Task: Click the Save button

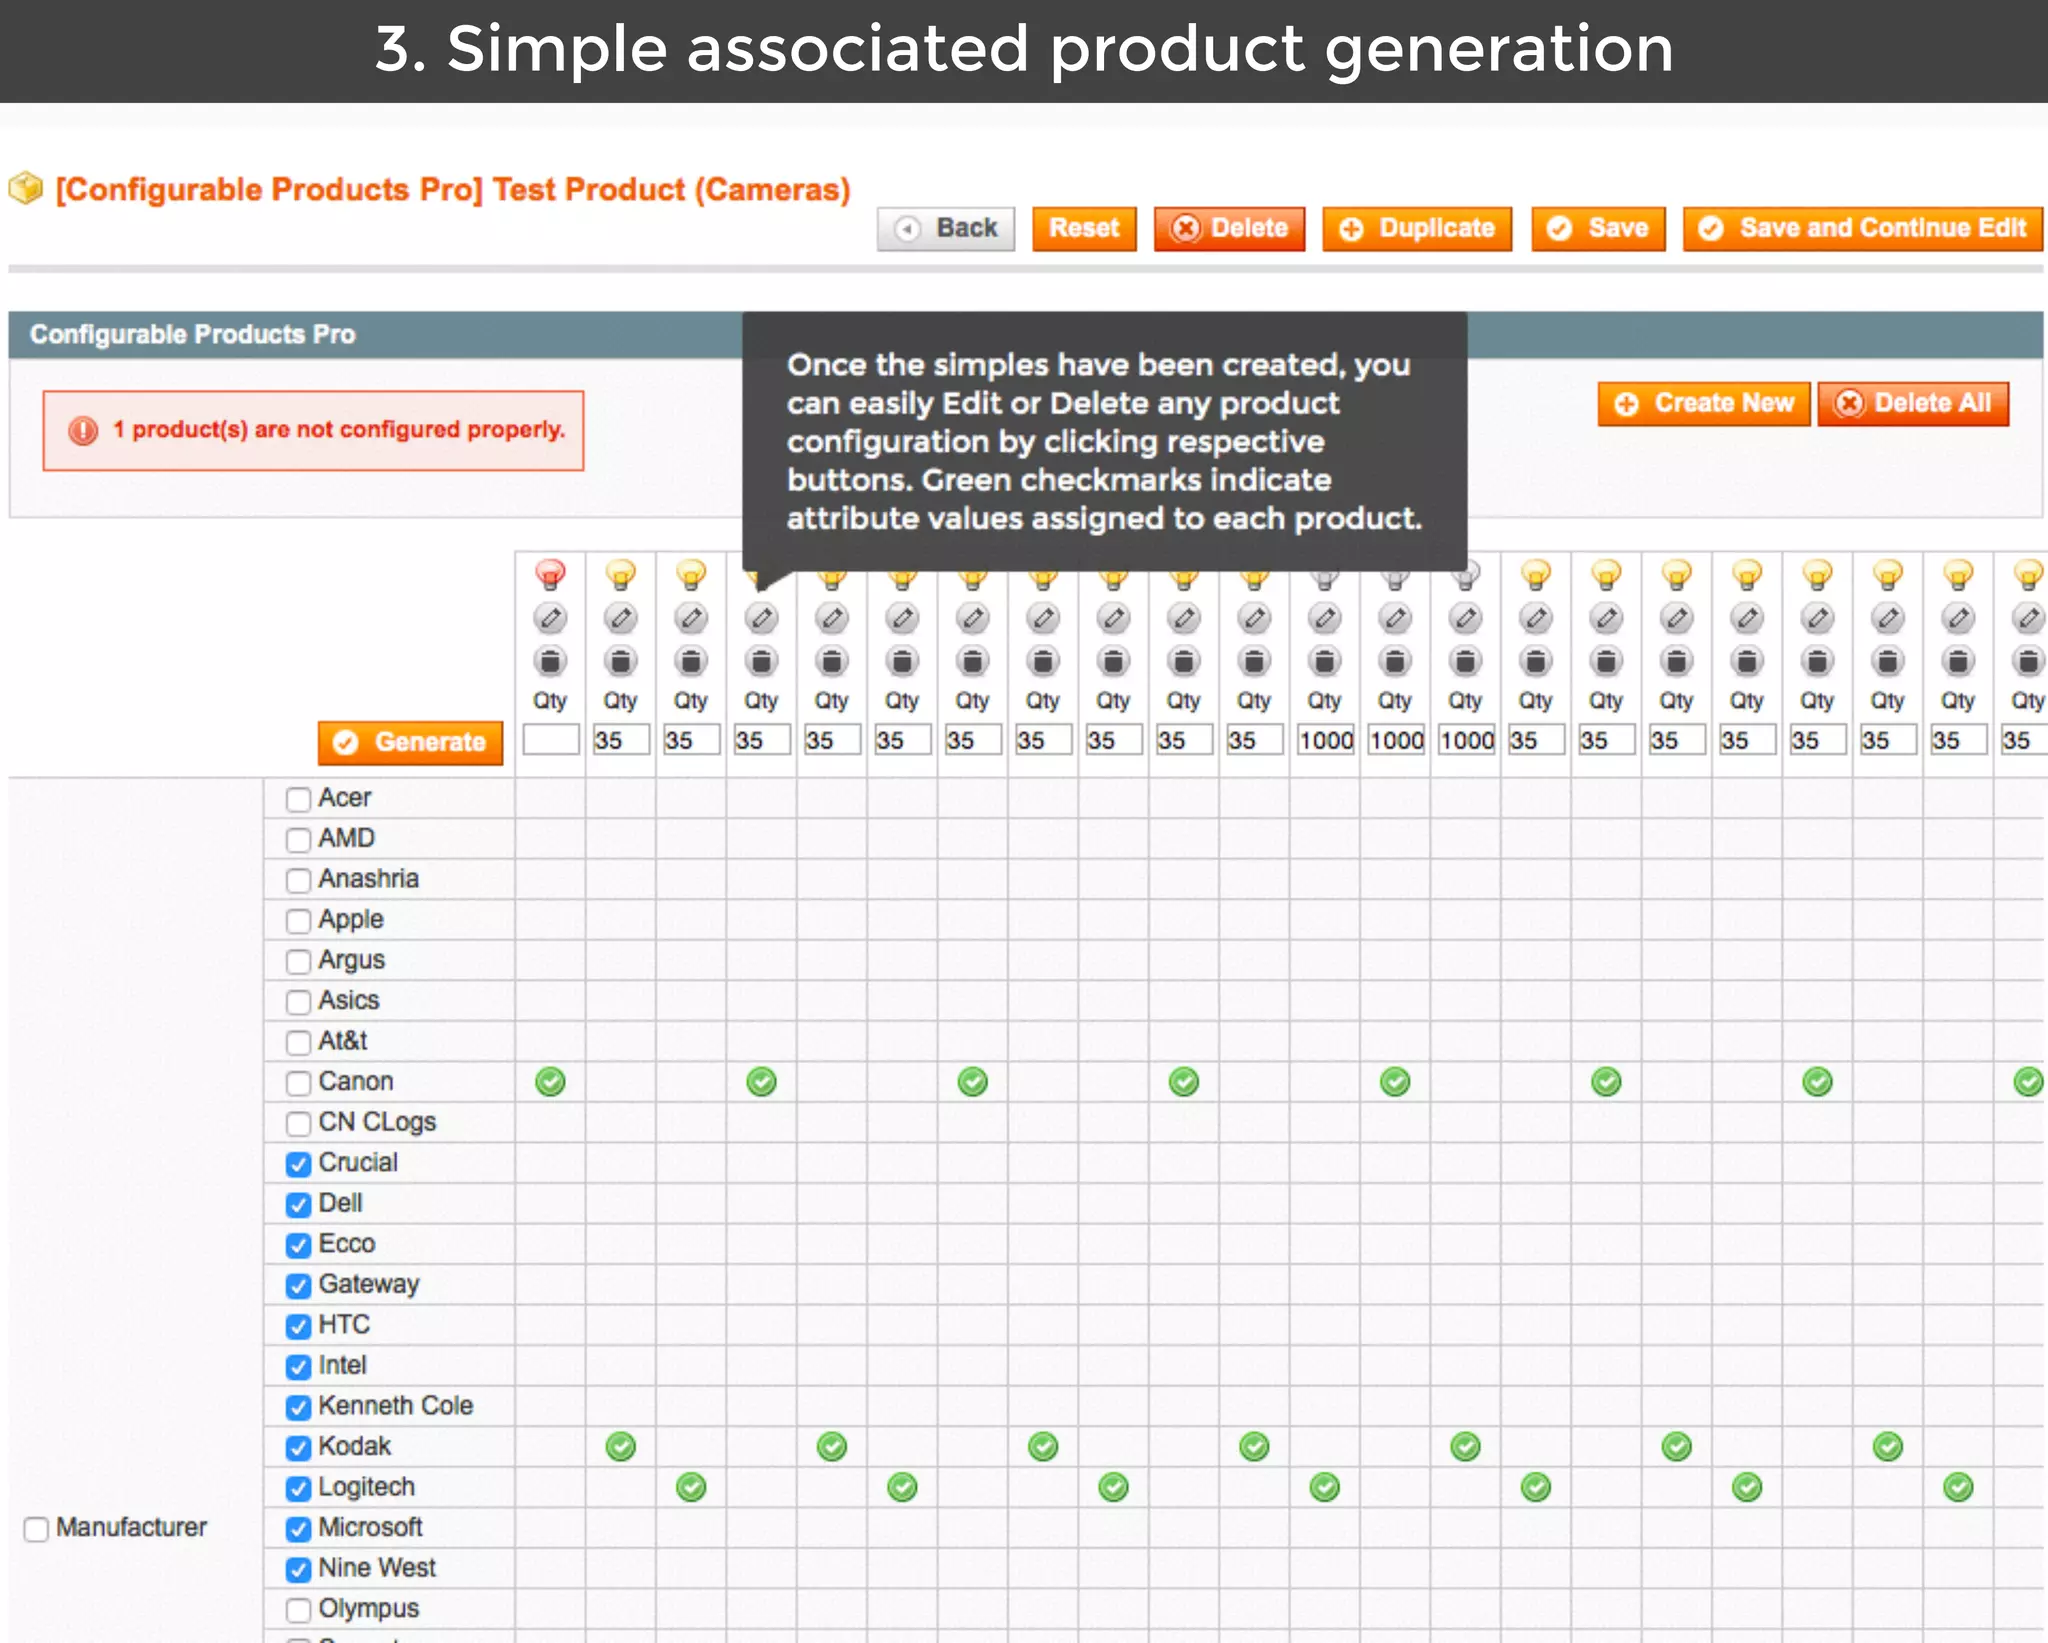Action: tap(1598, 229)
